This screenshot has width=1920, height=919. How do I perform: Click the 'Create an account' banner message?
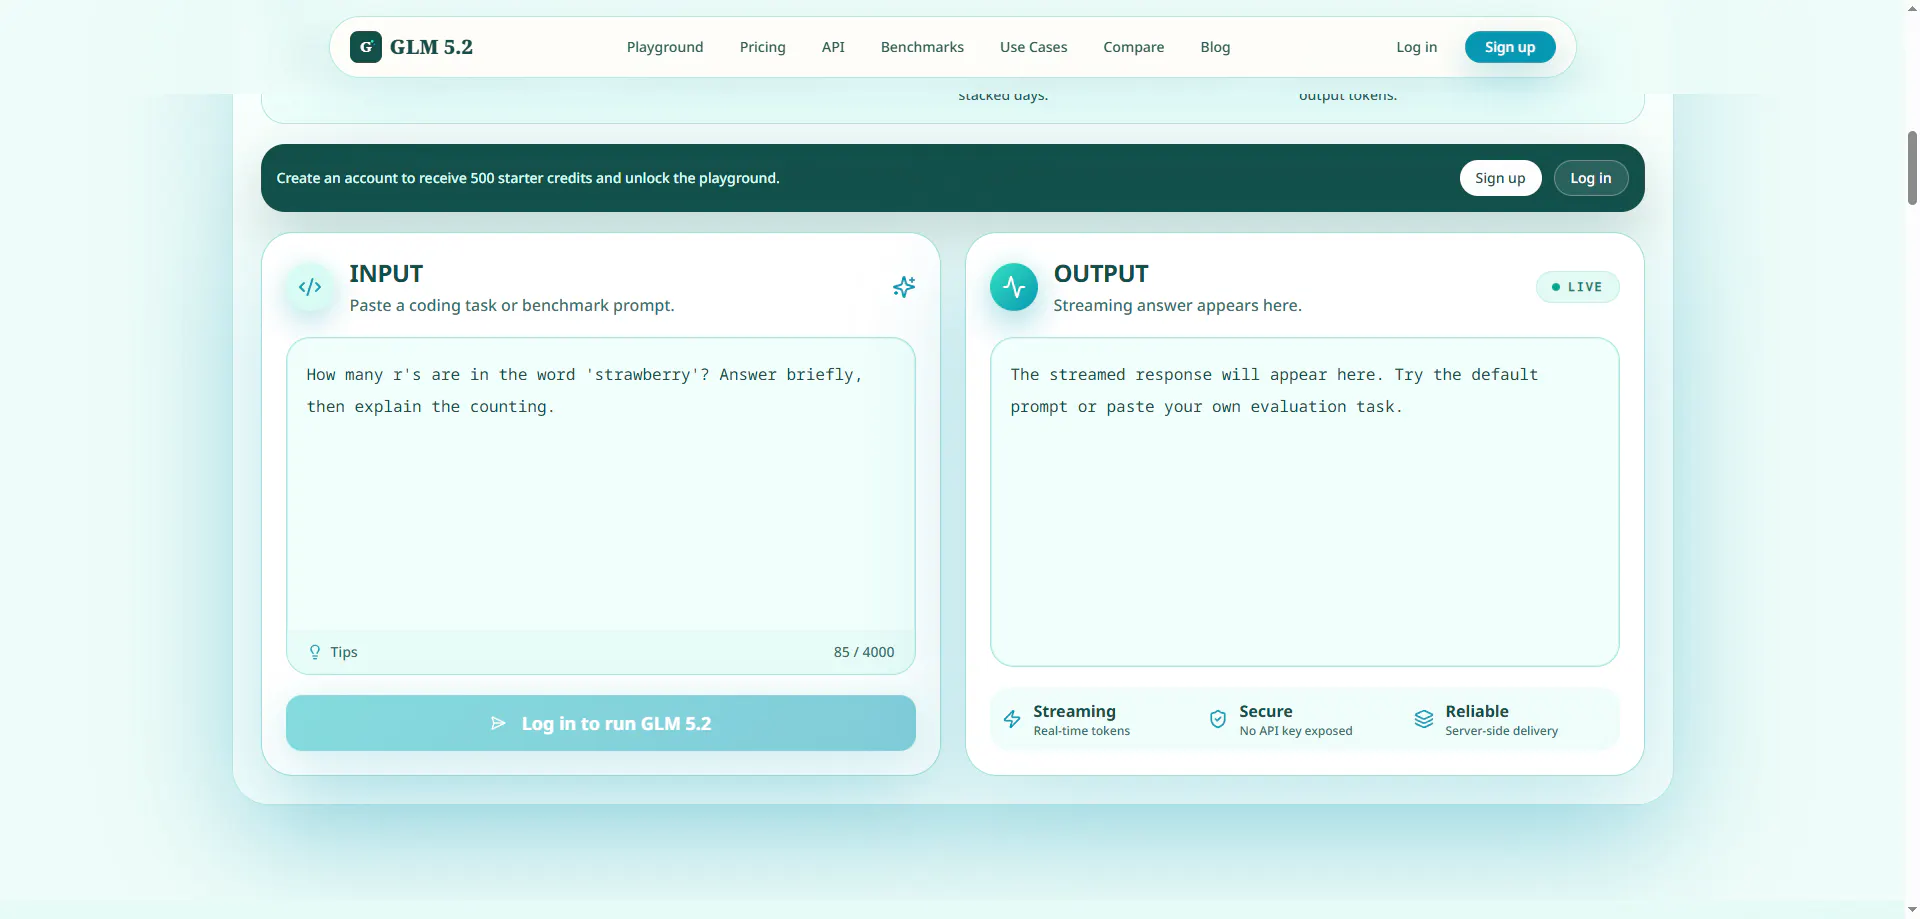528,178
